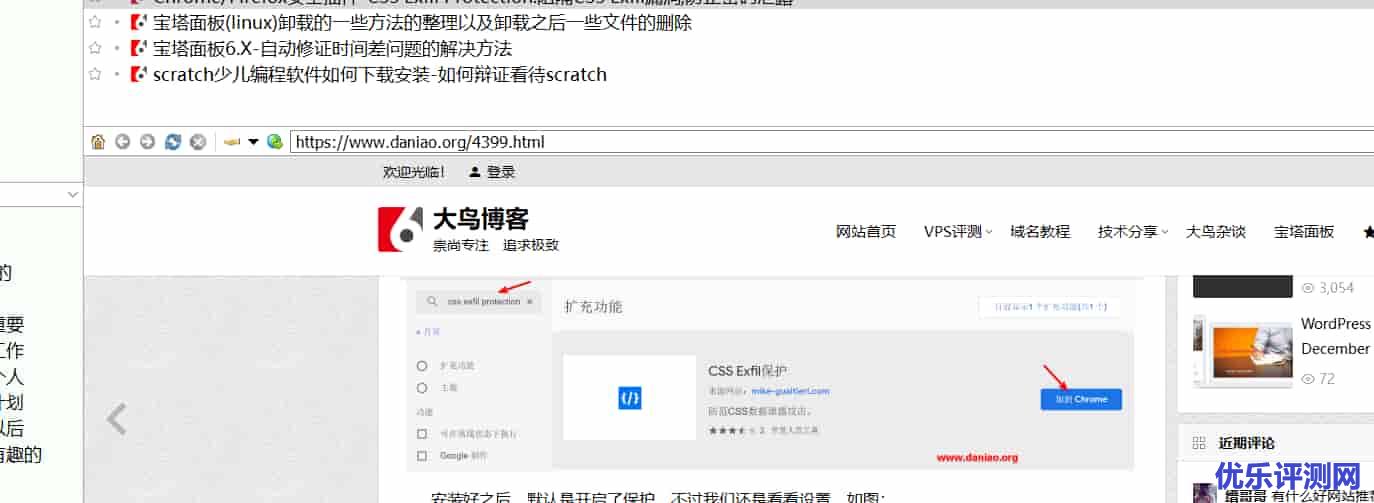The image size is (1374, 503).
Task: Navigate back with the left arrow button
Action: [x=122, y=142]
